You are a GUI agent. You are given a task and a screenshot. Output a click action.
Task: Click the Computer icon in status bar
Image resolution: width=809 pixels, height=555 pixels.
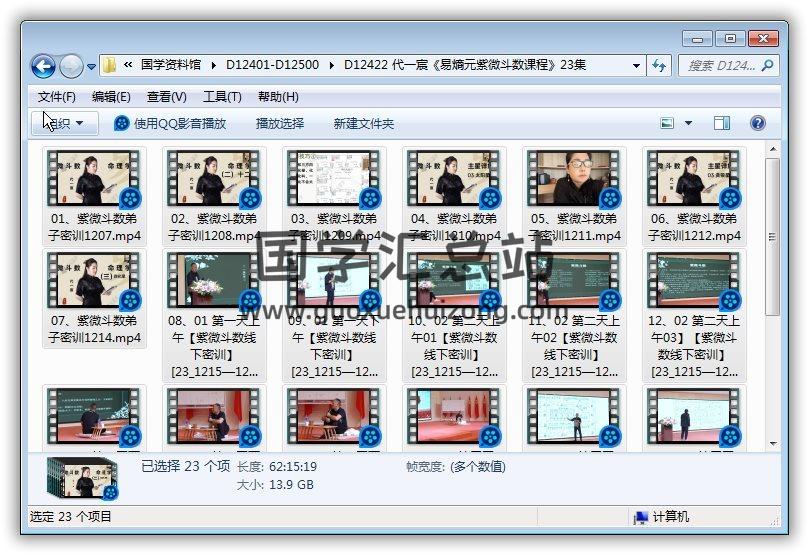click(641, 517)
